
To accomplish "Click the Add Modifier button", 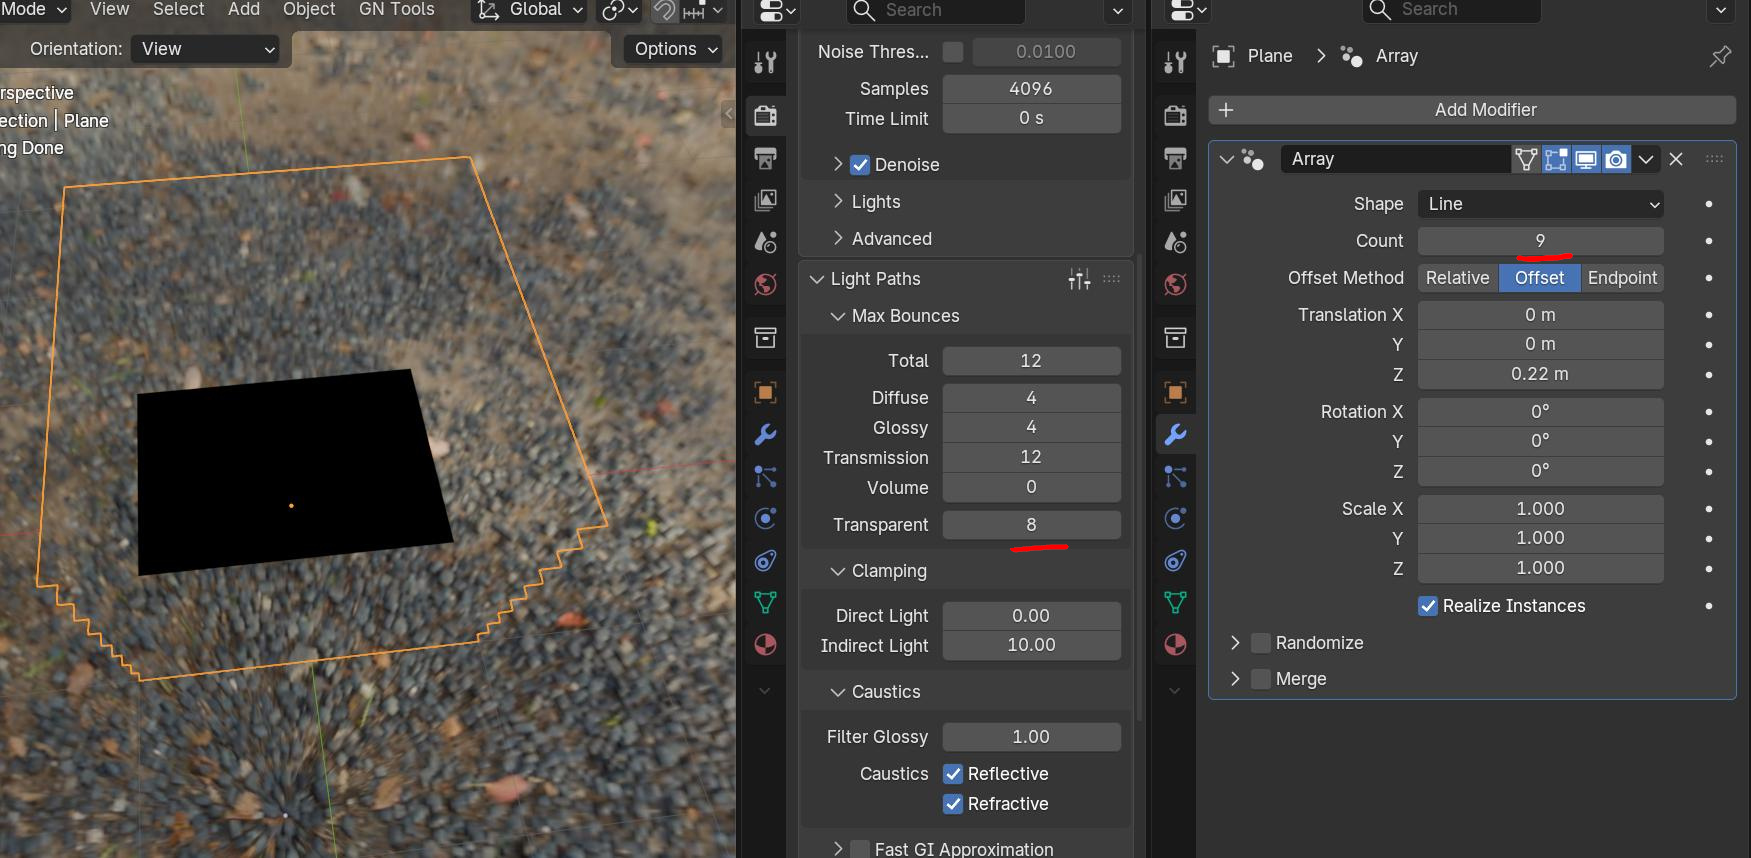I will [1472, 110].
